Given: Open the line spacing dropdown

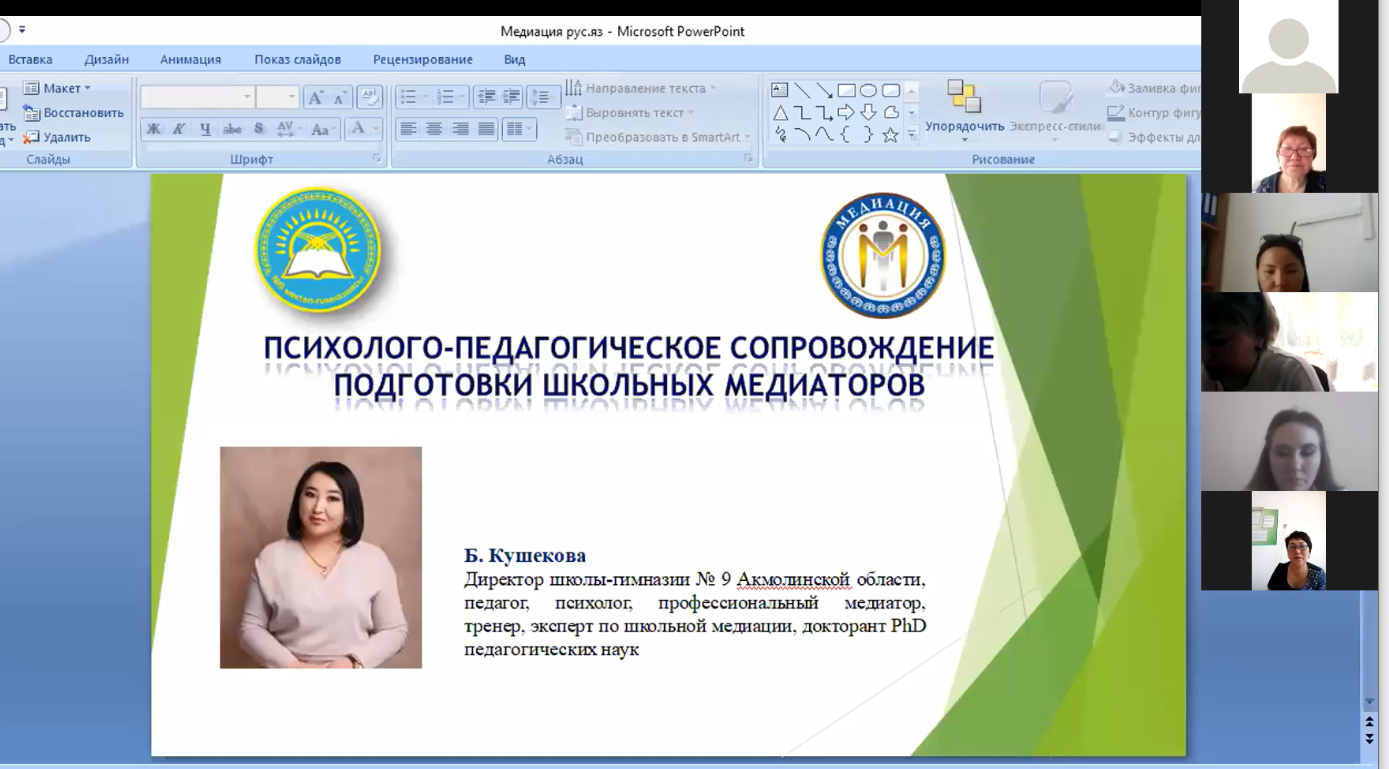Looking at the screenshot, I should (x=543, y=97).
